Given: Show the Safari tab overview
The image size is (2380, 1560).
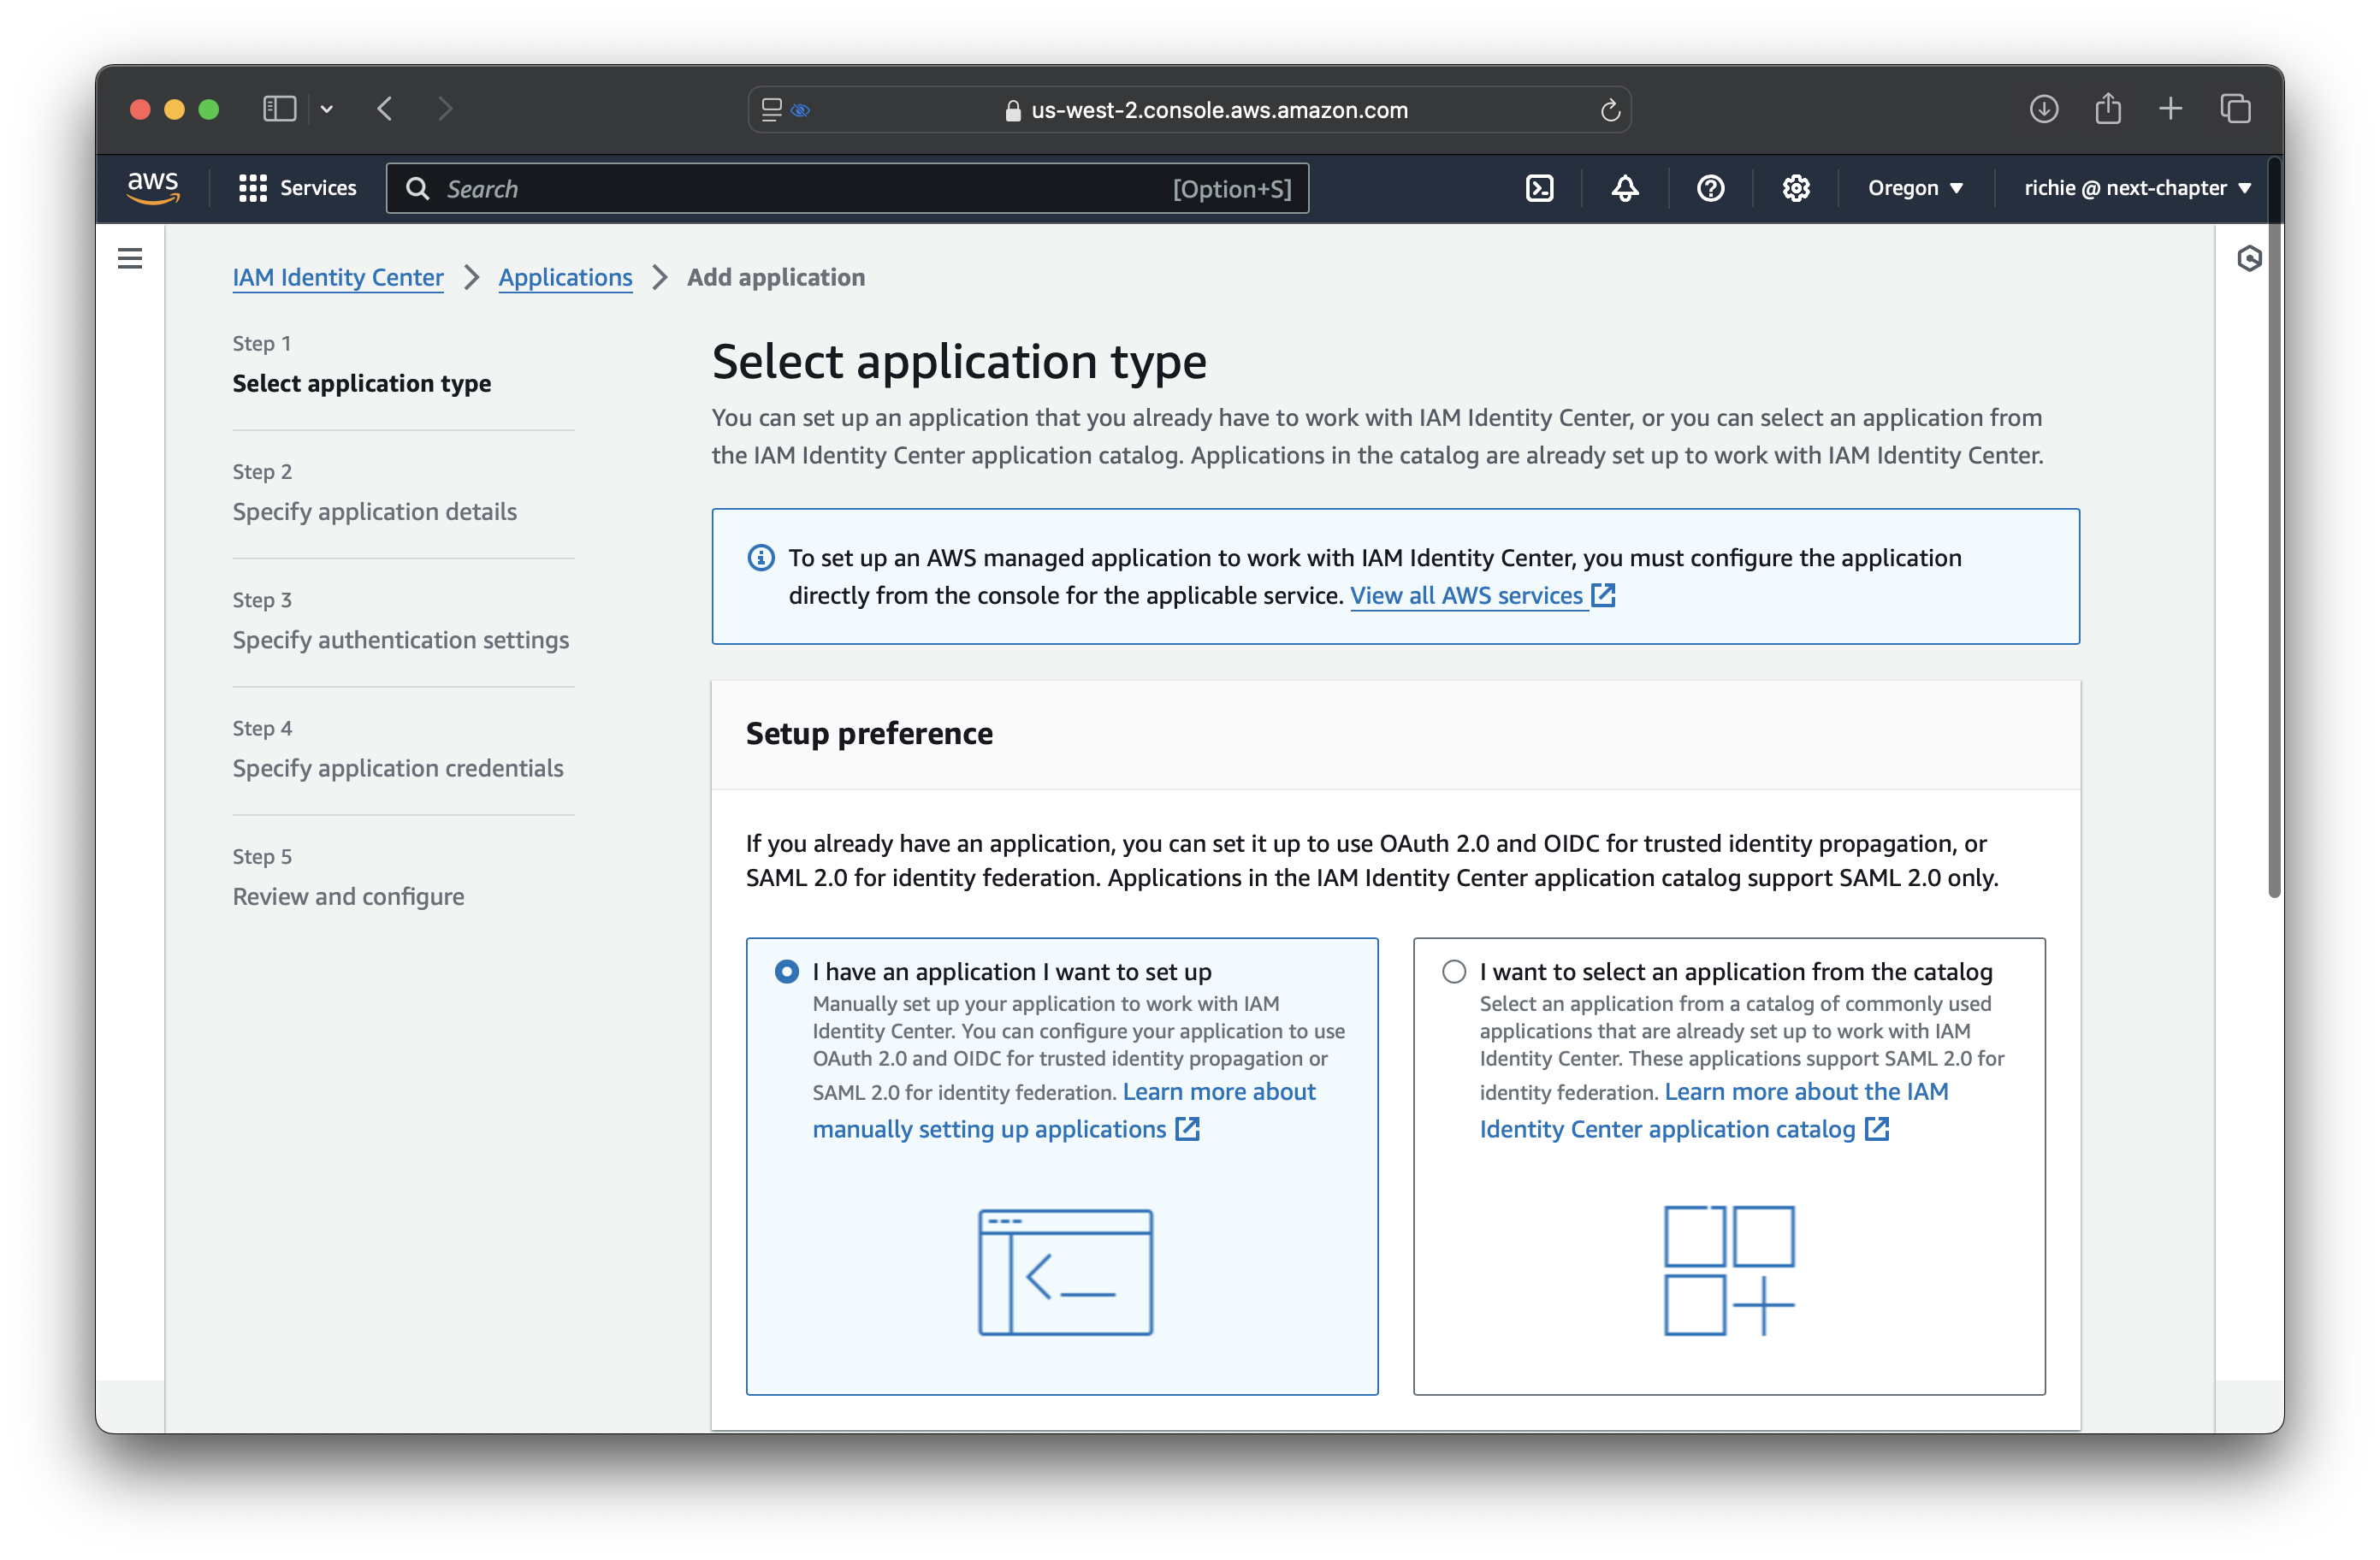Looking at the screenshot, I should (2235, 109).
